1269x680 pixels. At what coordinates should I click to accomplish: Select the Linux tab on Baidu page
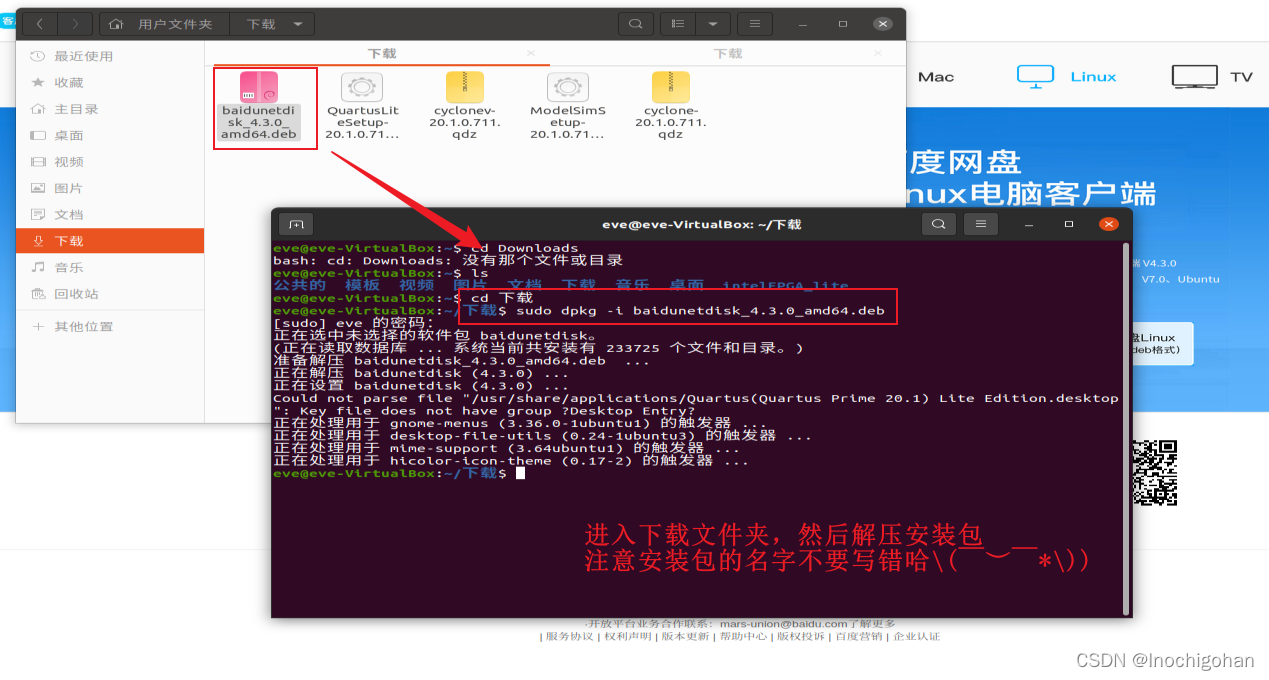pos(1067,76)
